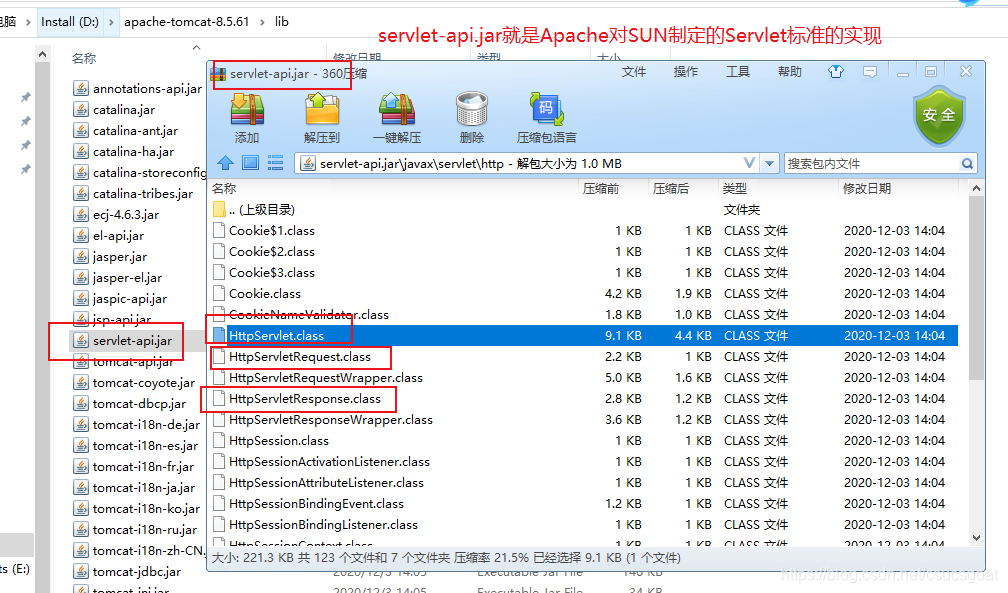The width and height of the screenshot is (1008, 593).
Task: Open the 帮助 menu in 360压缩
Action: click(x=789, y=72)
